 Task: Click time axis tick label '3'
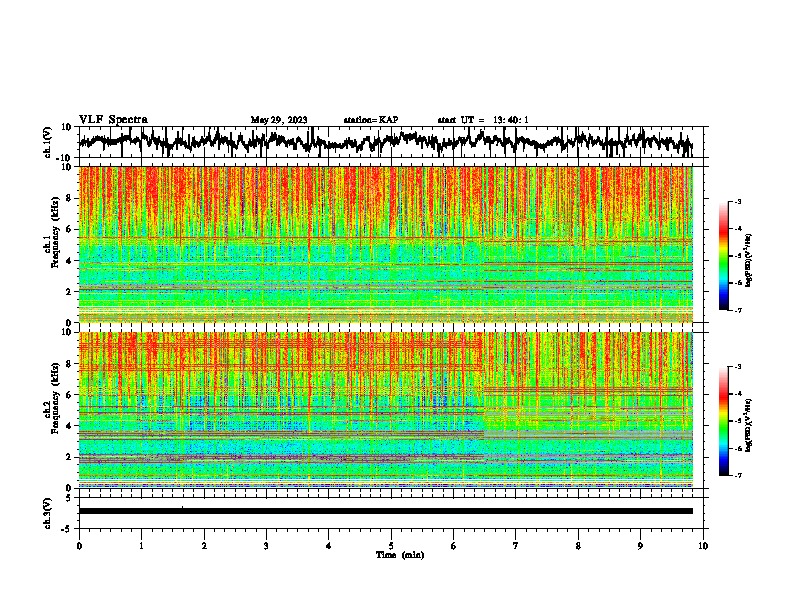[x=266, y=546]
